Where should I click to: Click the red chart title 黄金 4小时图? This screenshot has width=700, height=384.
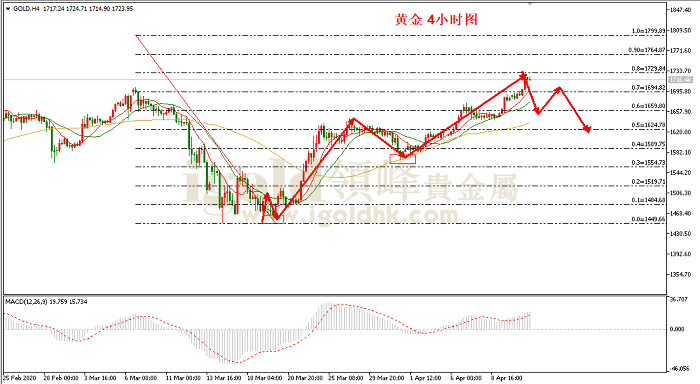[x=436, y=20]
